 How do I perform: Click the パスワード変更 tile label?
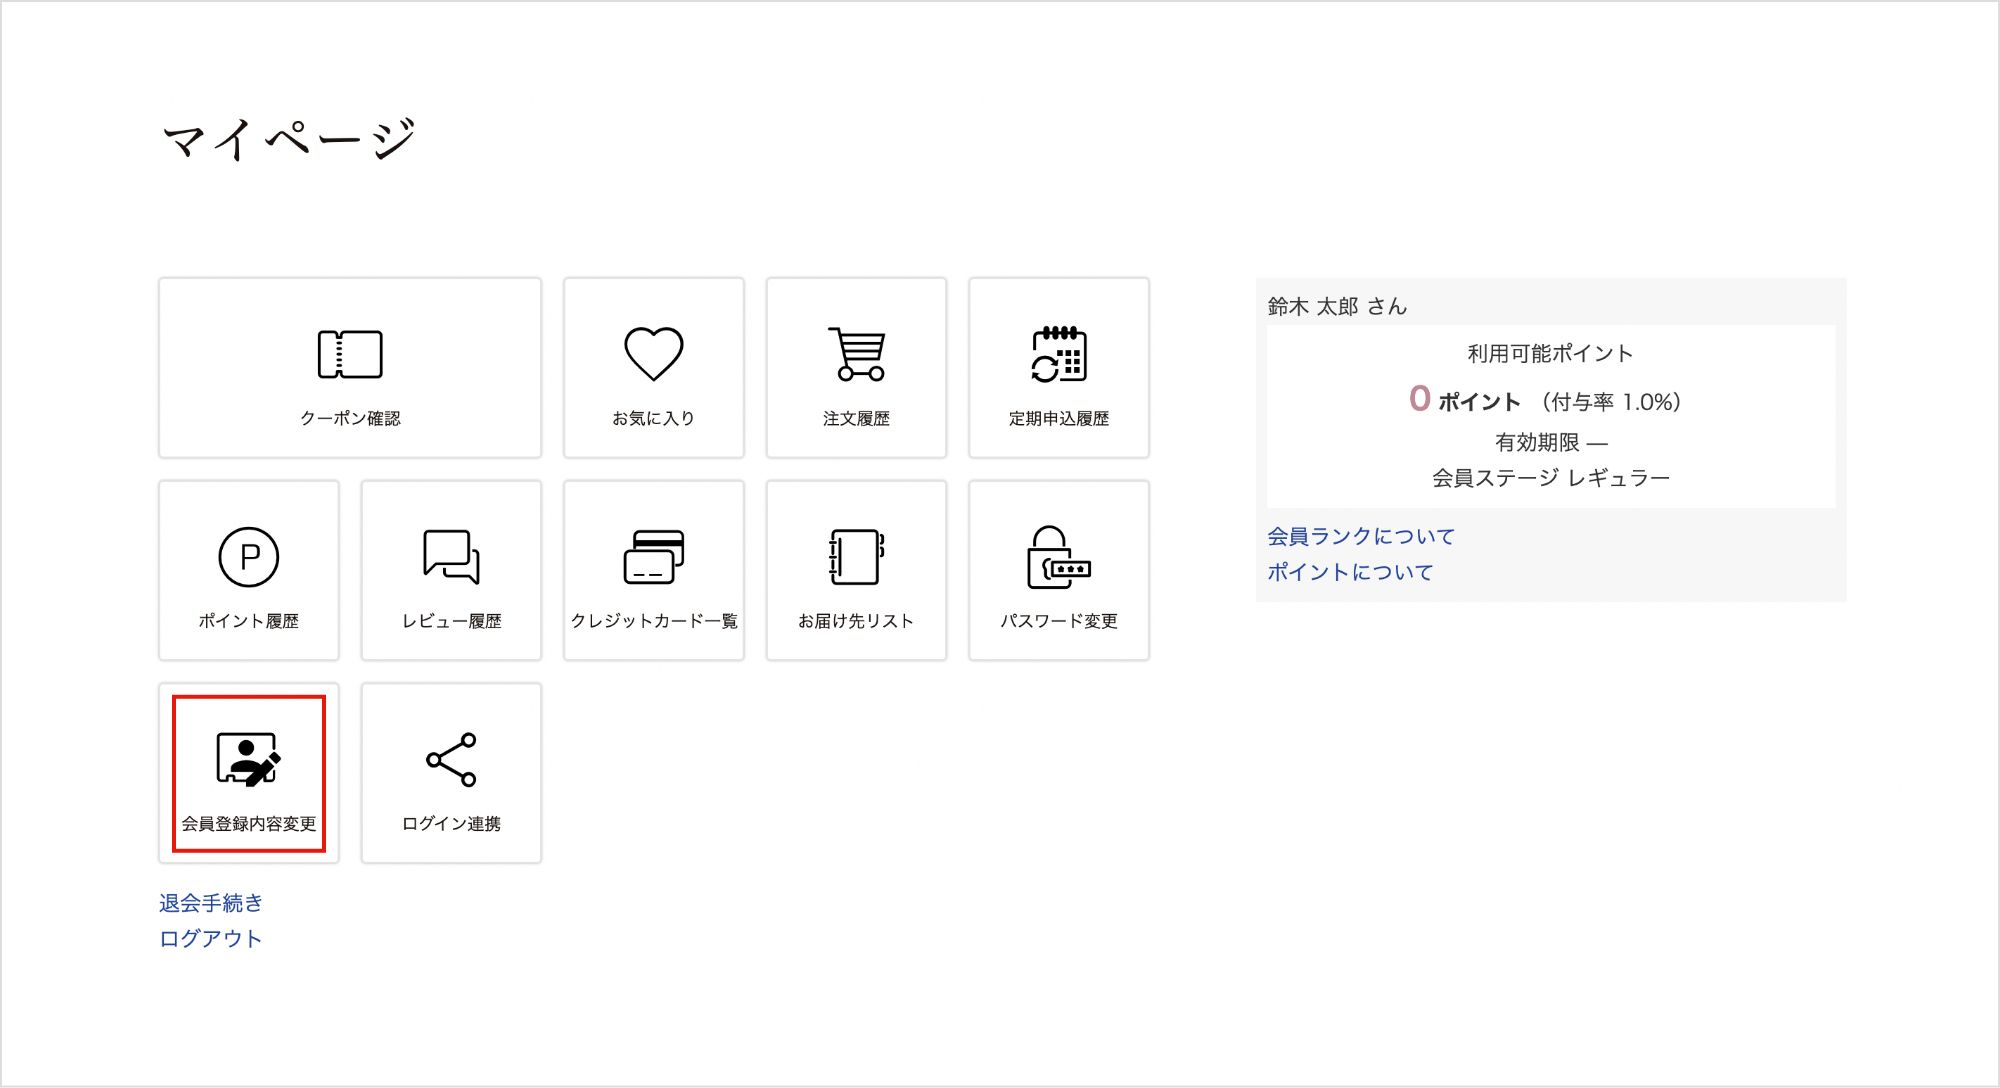pyautogui.click(x=1058, y=621)
